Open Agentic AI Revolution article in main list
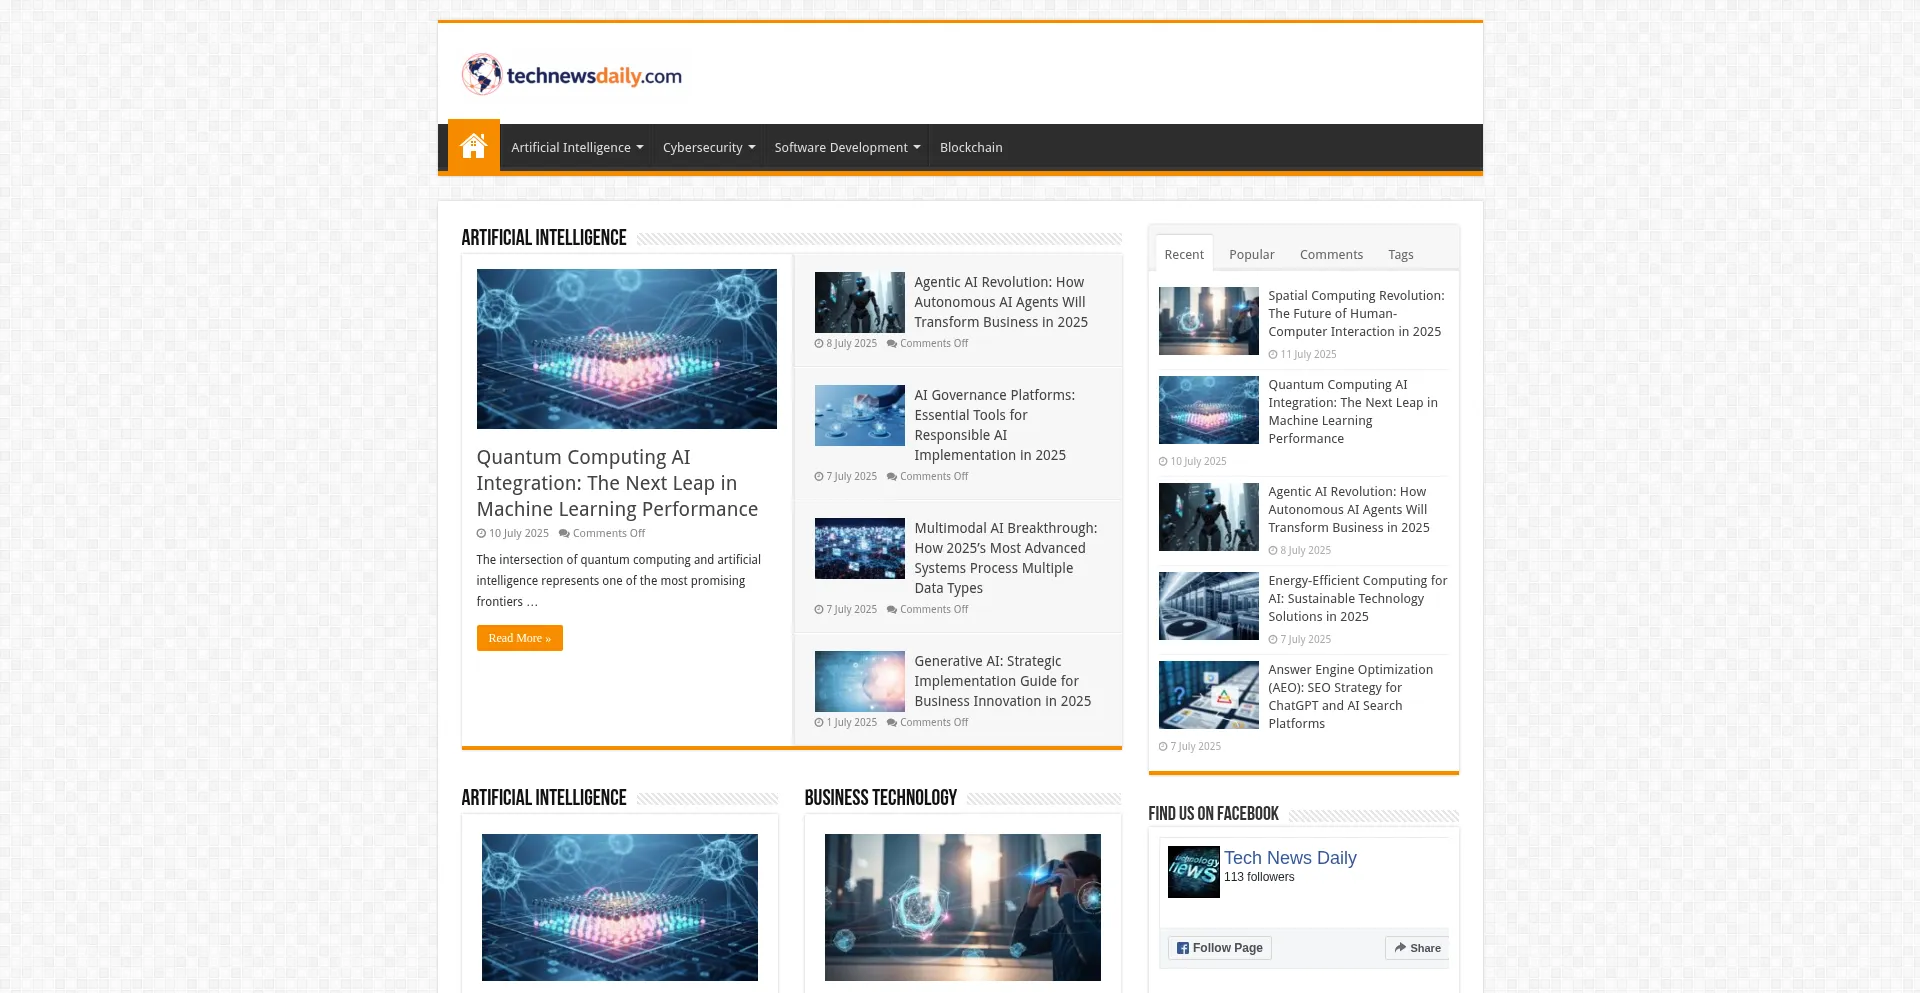Screen dimensions: 1920x993 tap(1001, 302)
